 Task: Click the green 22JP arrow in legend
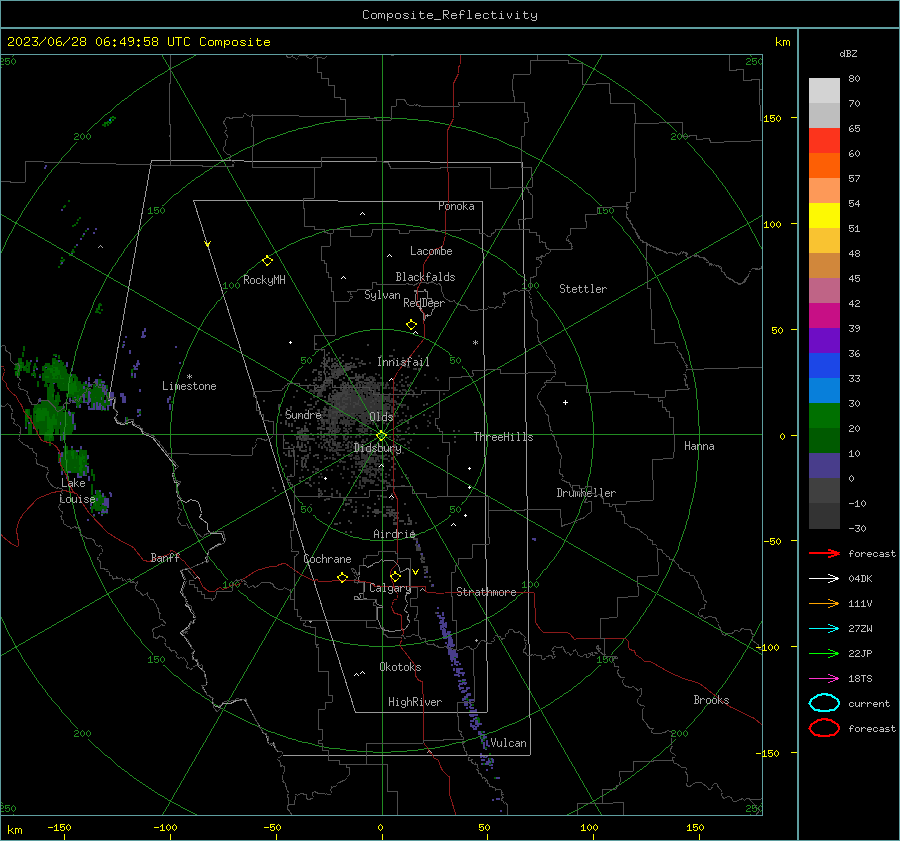coord(824,653)
